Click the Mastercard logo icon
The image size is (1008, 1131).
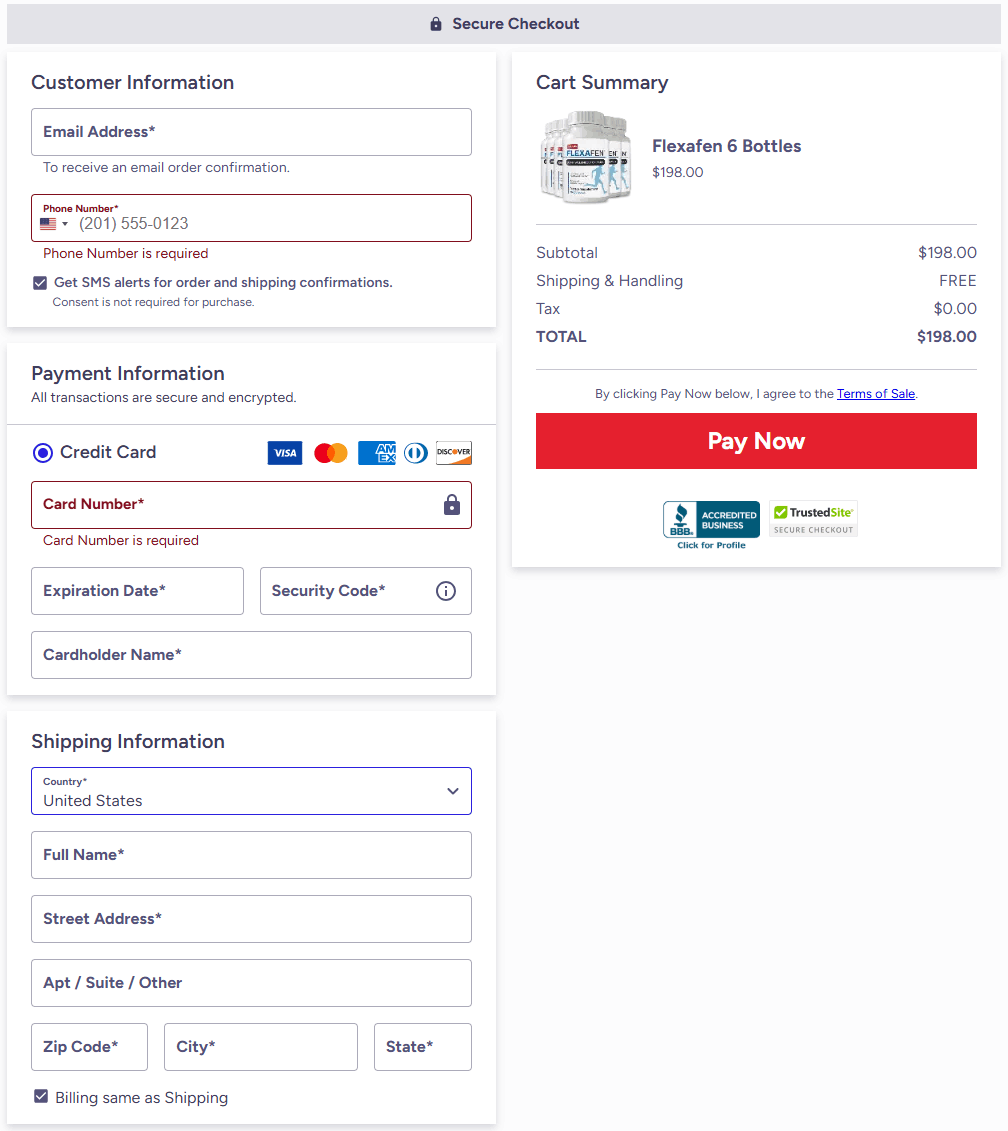click(331, 453)
